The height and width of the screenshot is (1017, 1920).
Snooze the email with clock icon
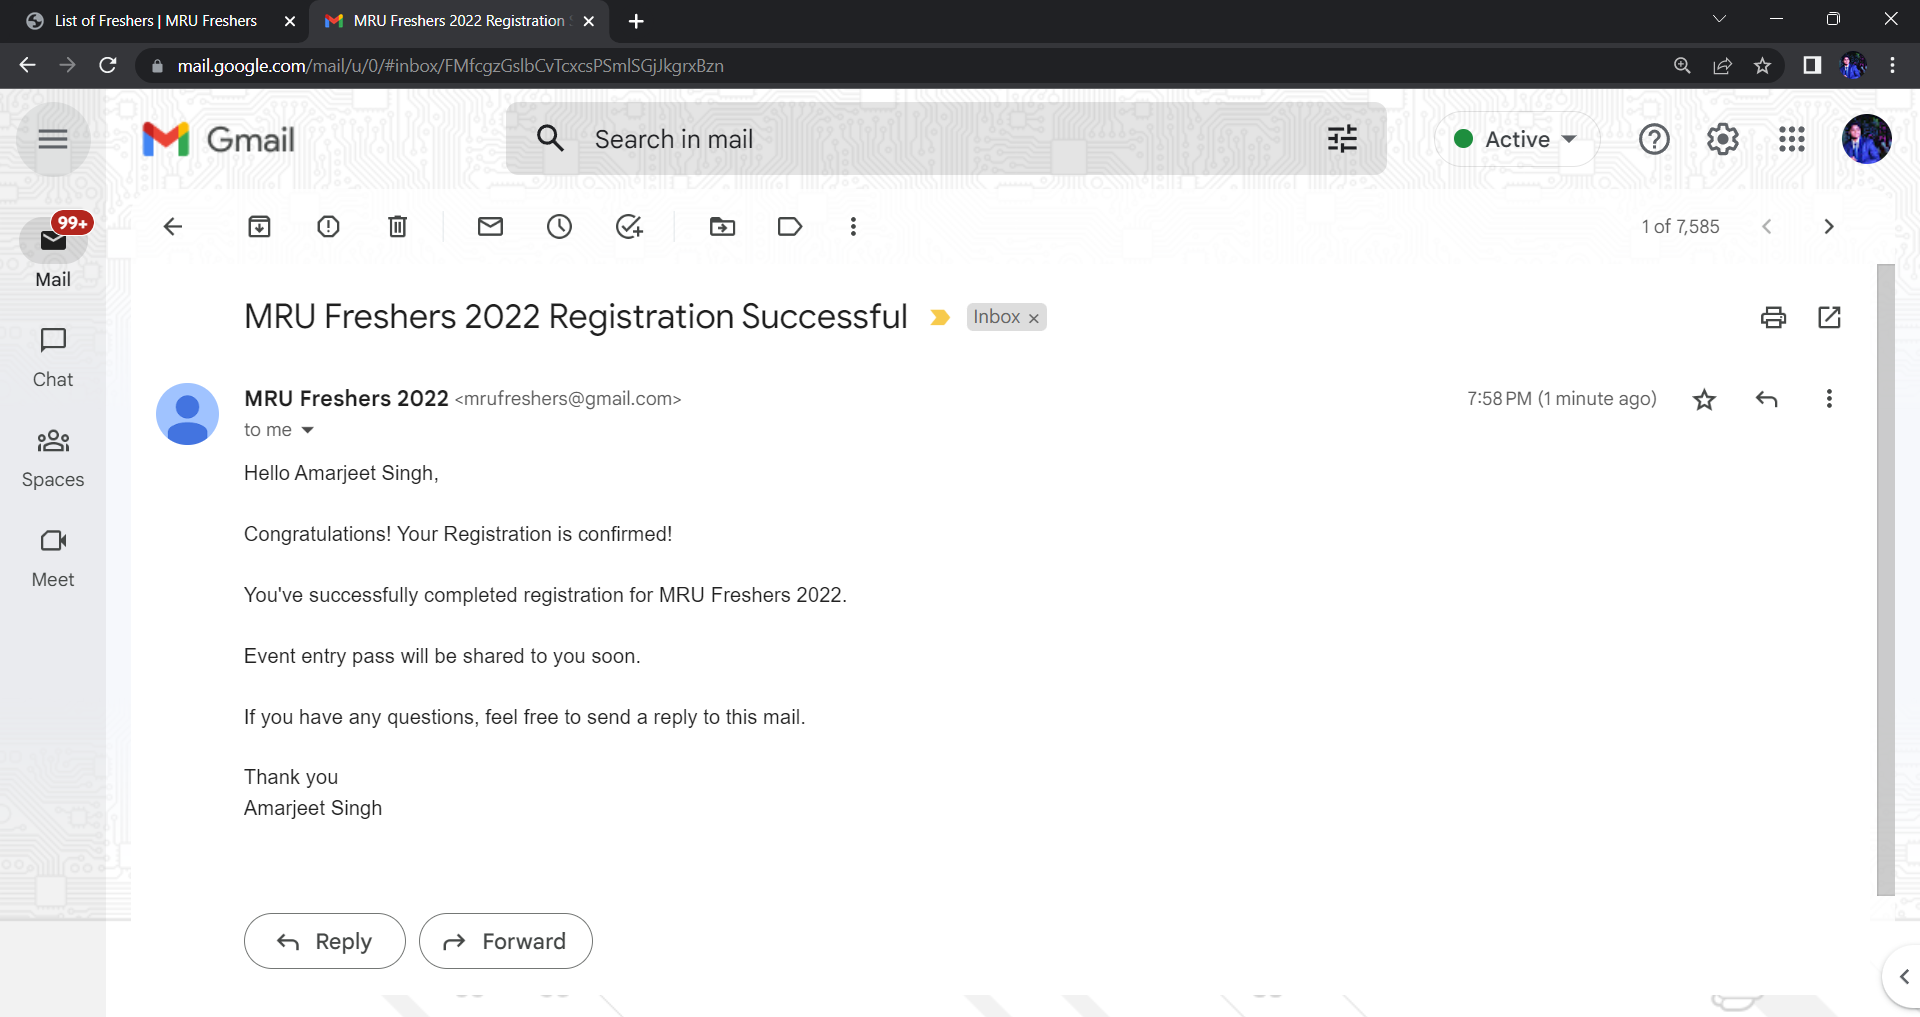(559, 227)
